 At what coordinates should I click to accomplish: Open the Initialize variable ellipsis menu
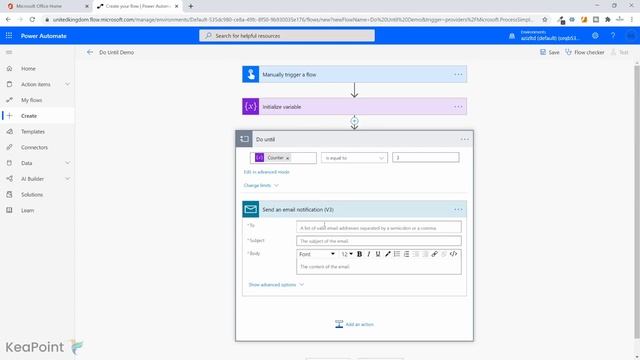pos(458,107)
